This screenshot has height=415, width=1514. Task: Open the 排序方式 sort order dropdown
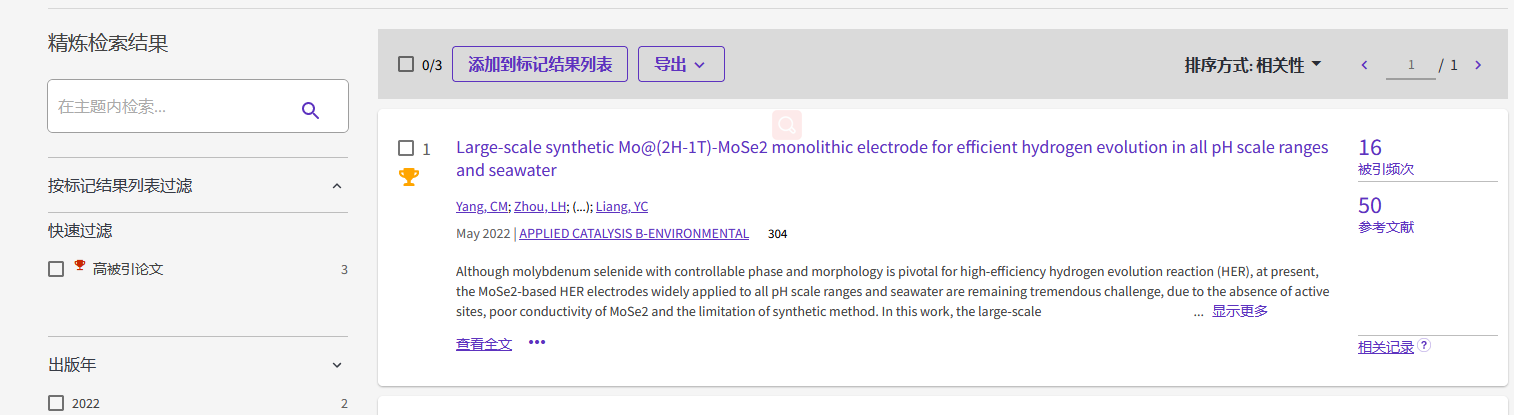1253,65
